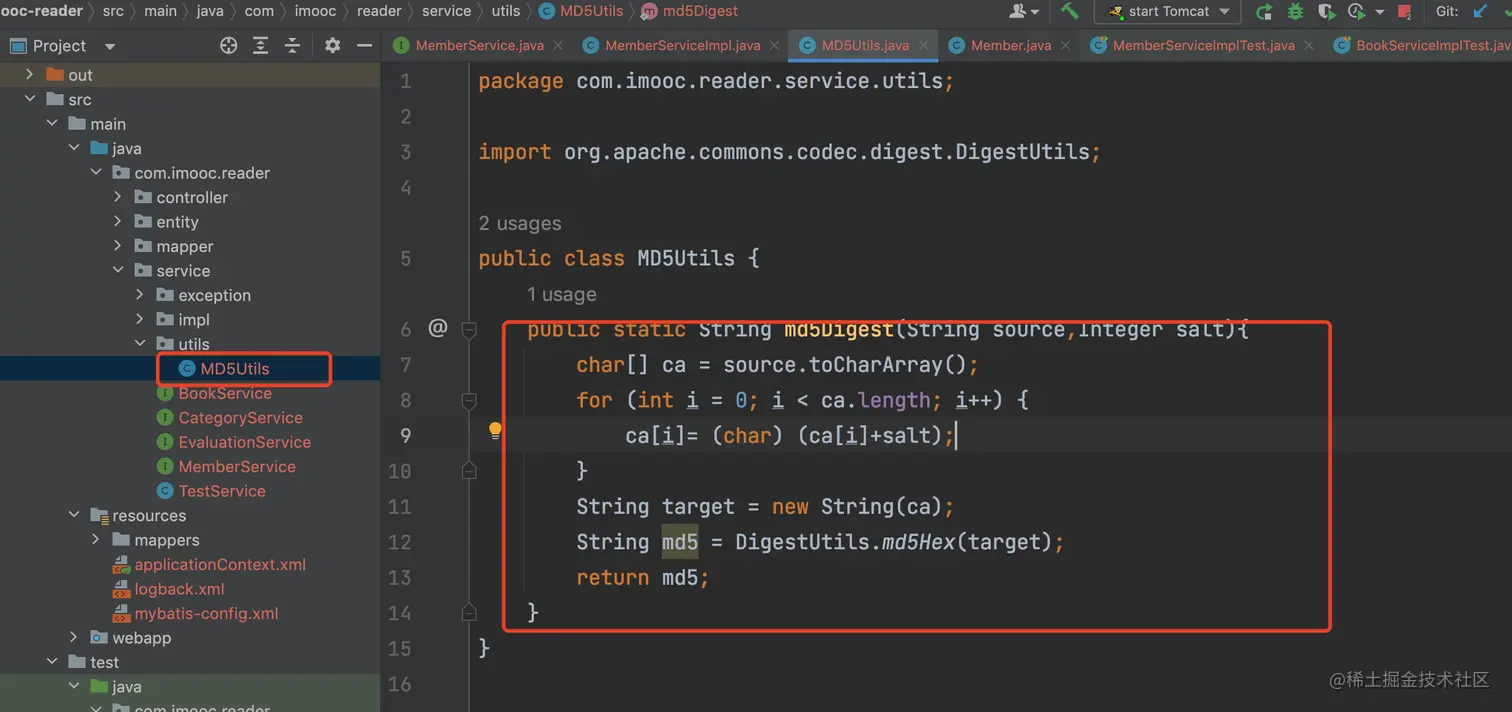The image size is (1512, 712).
Task: Expand the webapp folder
Action: click(x=74, y=638)
